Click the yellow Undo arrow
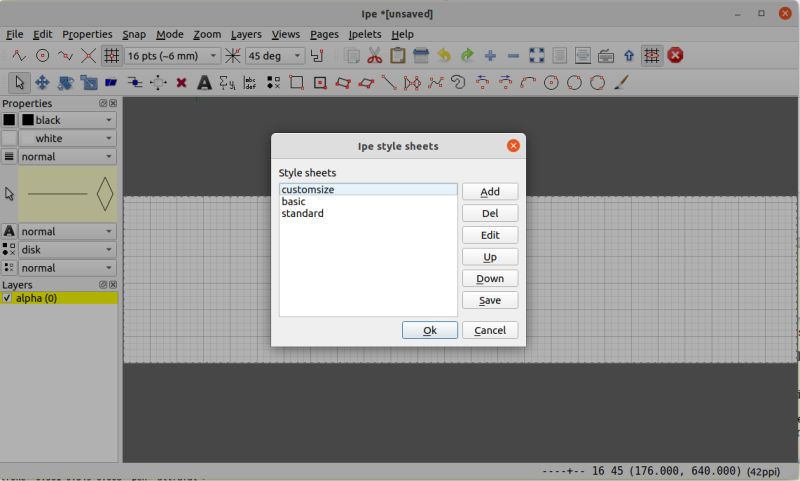800x481 pixels. [444, 56]
